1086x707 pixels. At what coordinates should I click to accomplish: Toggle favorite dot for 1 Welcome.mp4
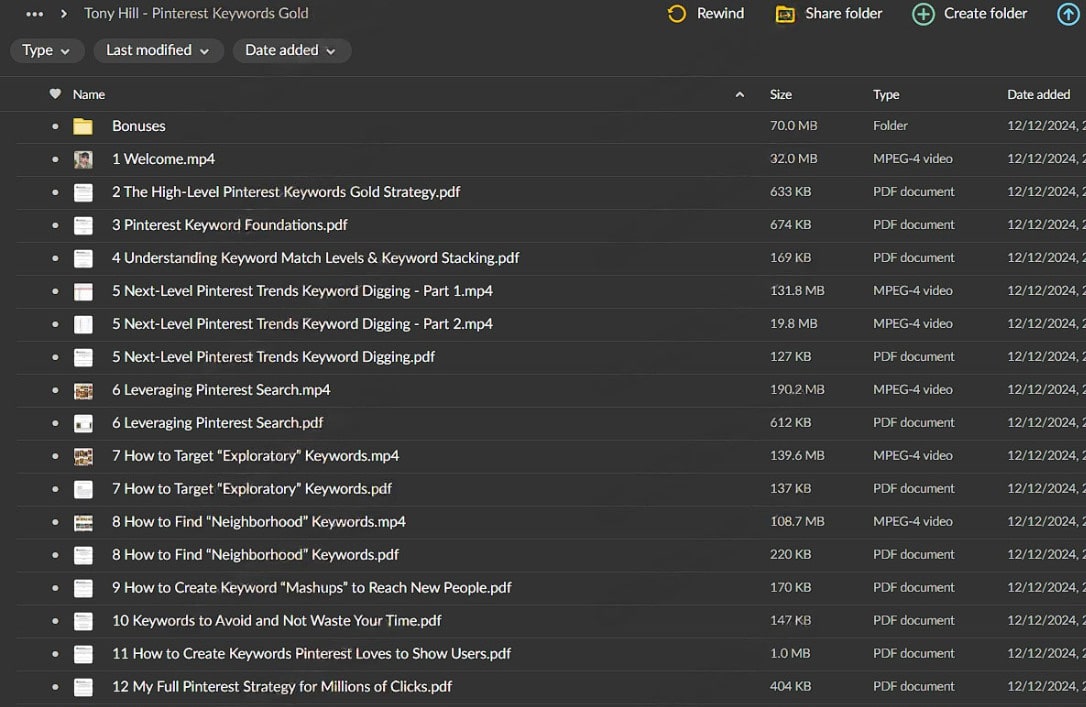click(x=56, y=159)
